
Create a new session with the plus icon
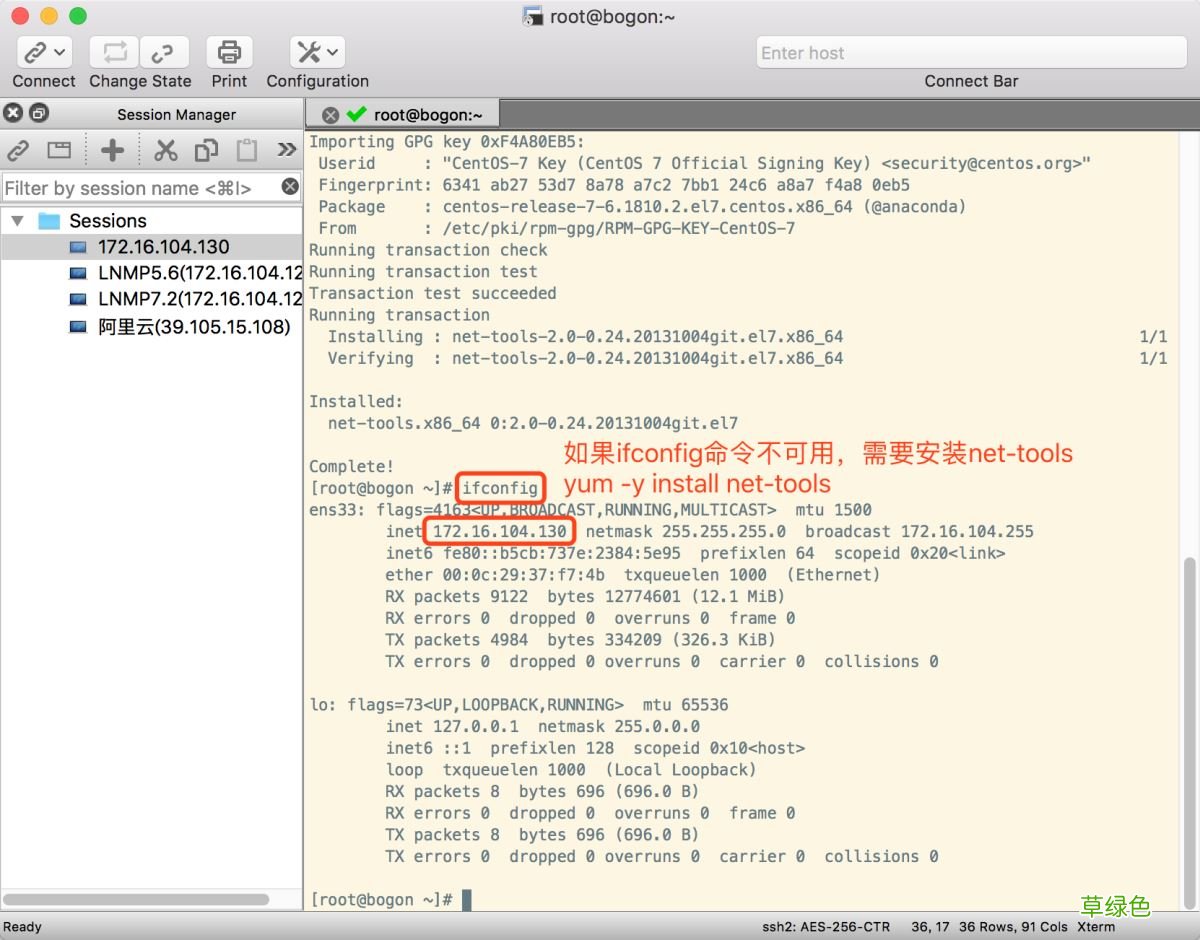point(113,150)
